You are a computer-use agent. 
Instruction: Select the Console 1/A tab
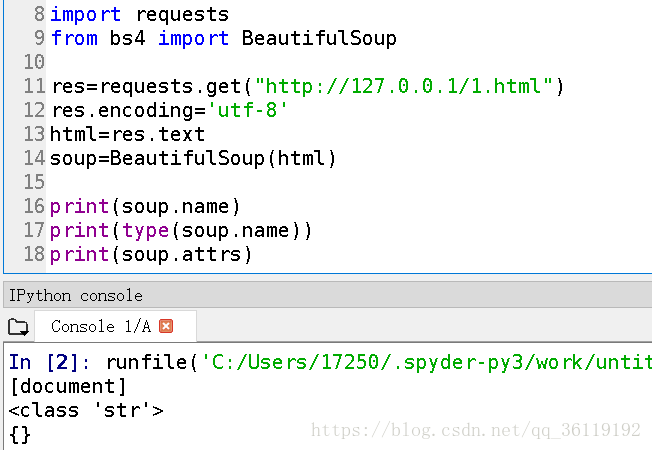pos(115,326)
